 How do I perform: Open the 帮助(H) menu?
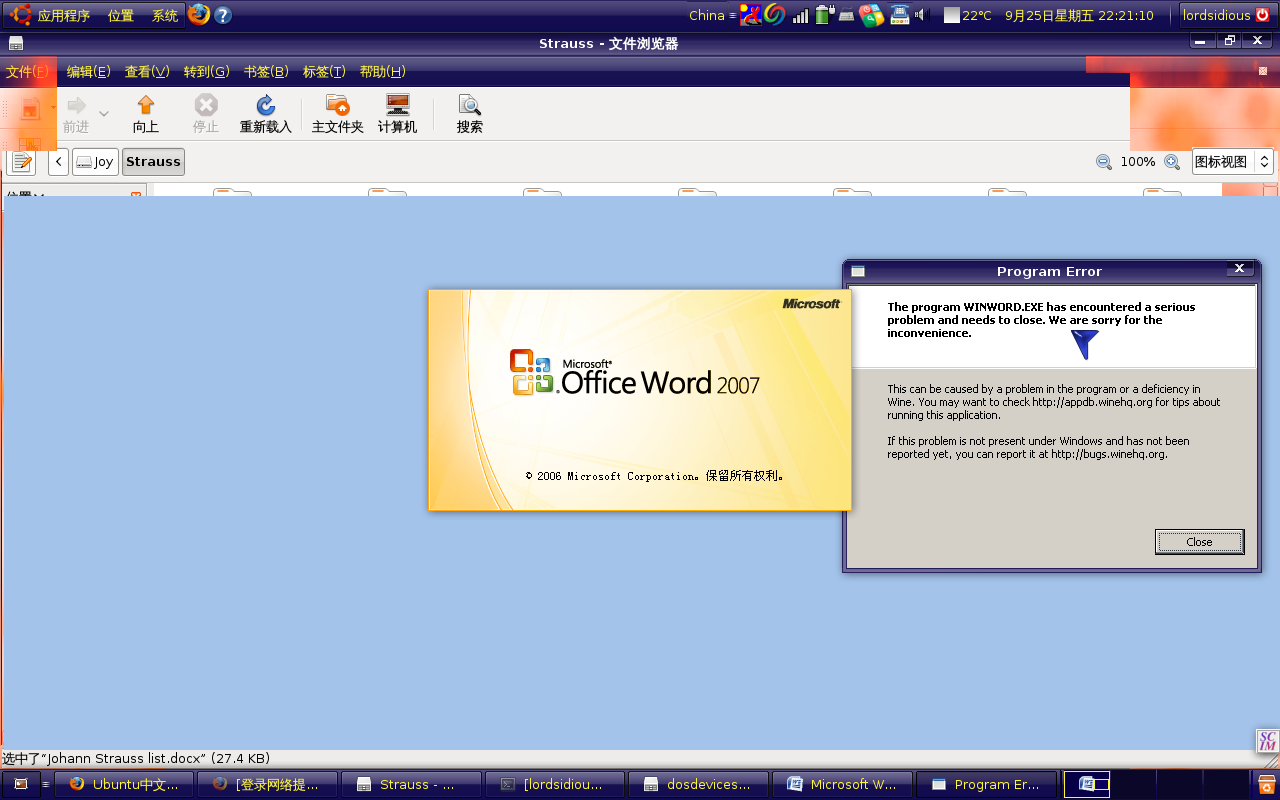pos(382,72)
